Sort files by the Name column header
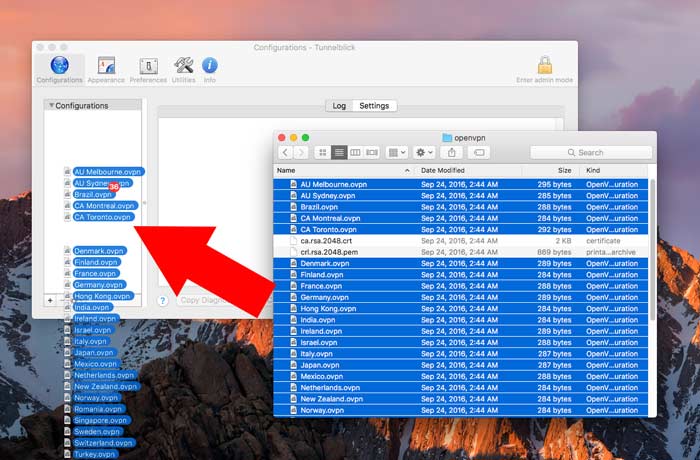Image resolution: width=700 pixels, height=460 pixels. (343, 171)
